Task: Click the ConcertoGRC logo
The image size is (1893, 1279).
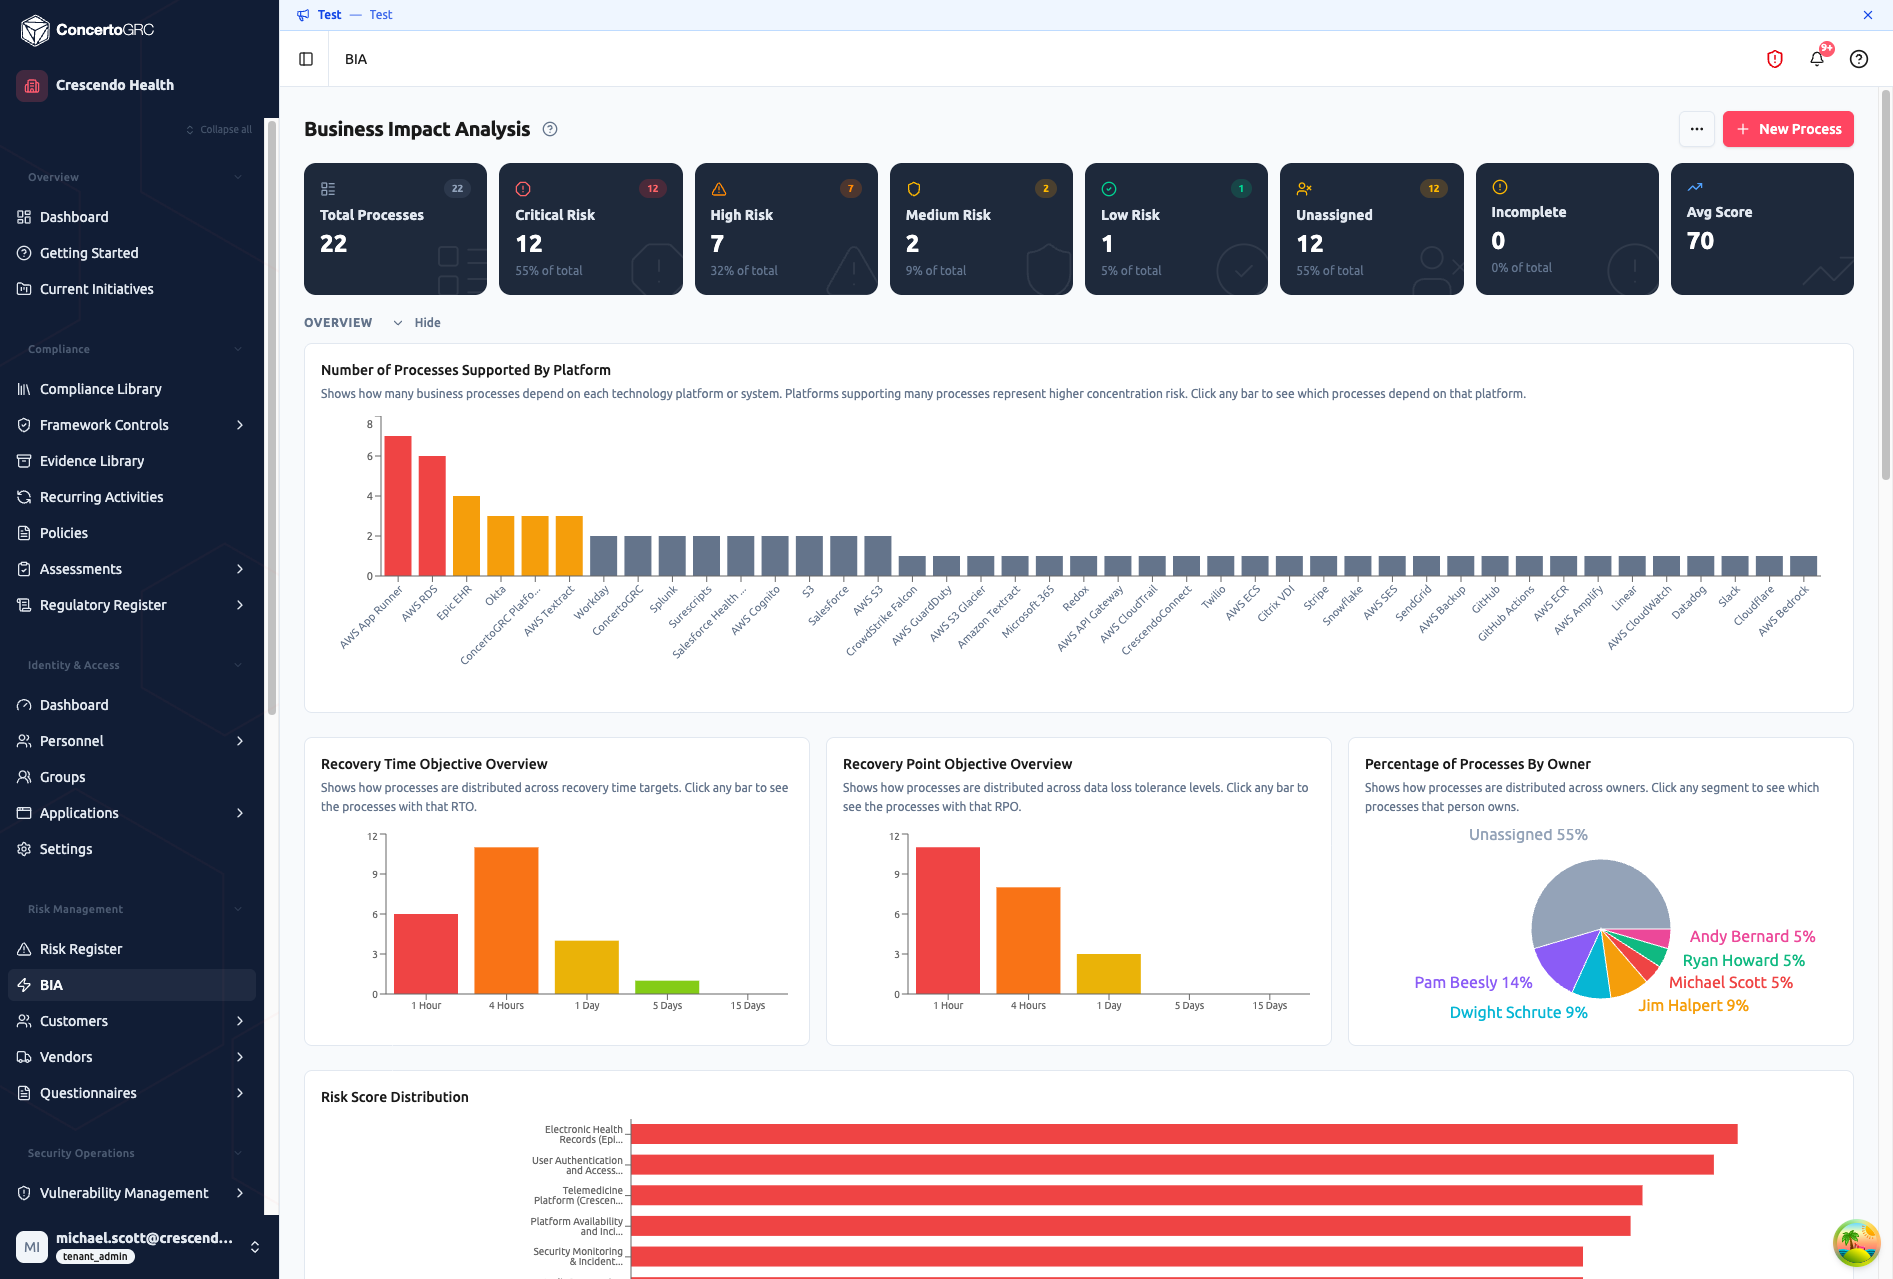Action: [88, 30]
